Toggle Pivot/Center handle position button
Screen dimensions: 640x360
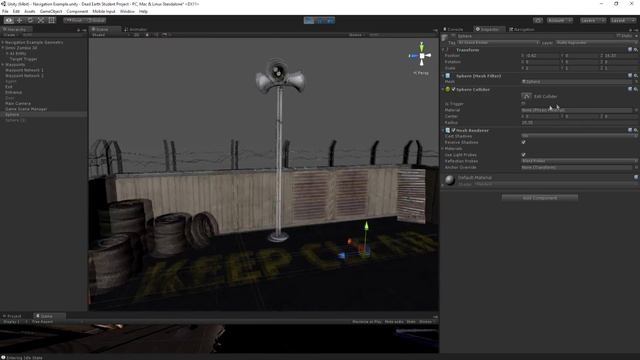tap(74, 20)
